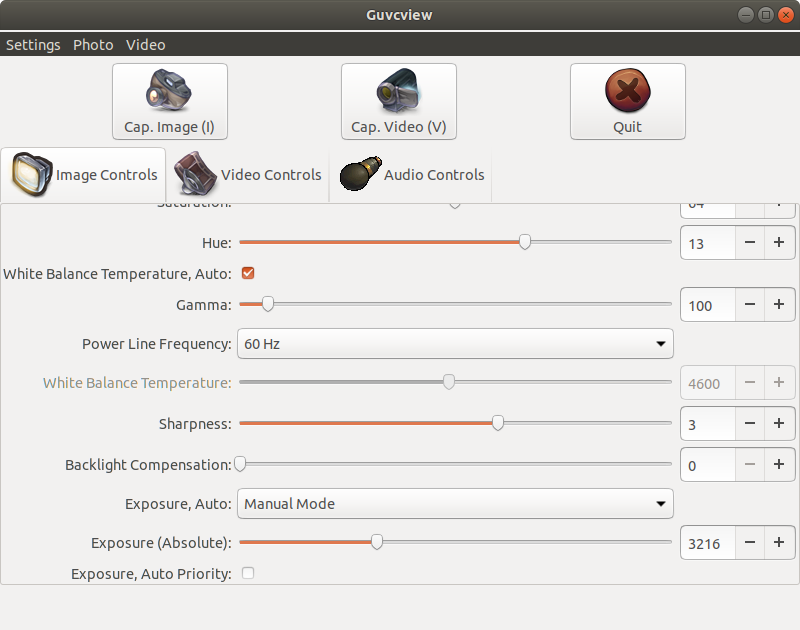Image resolution: width=800 pixels, height=630 pixels.
Task: Open the Exposure, Auto mode dropdown
Action: pos(455,504)
